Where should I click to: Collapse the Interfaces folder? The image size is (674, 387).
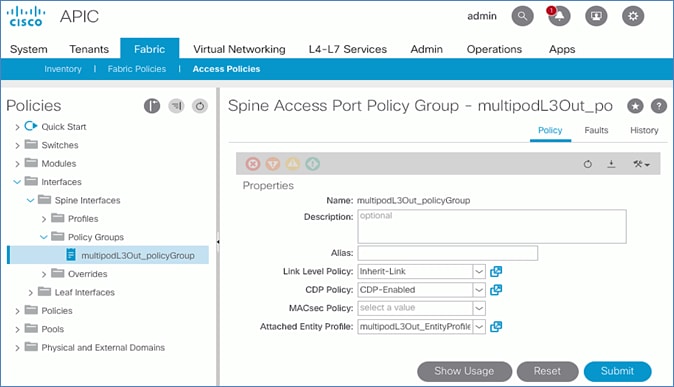pyautogui.click(x=17, y=182)
